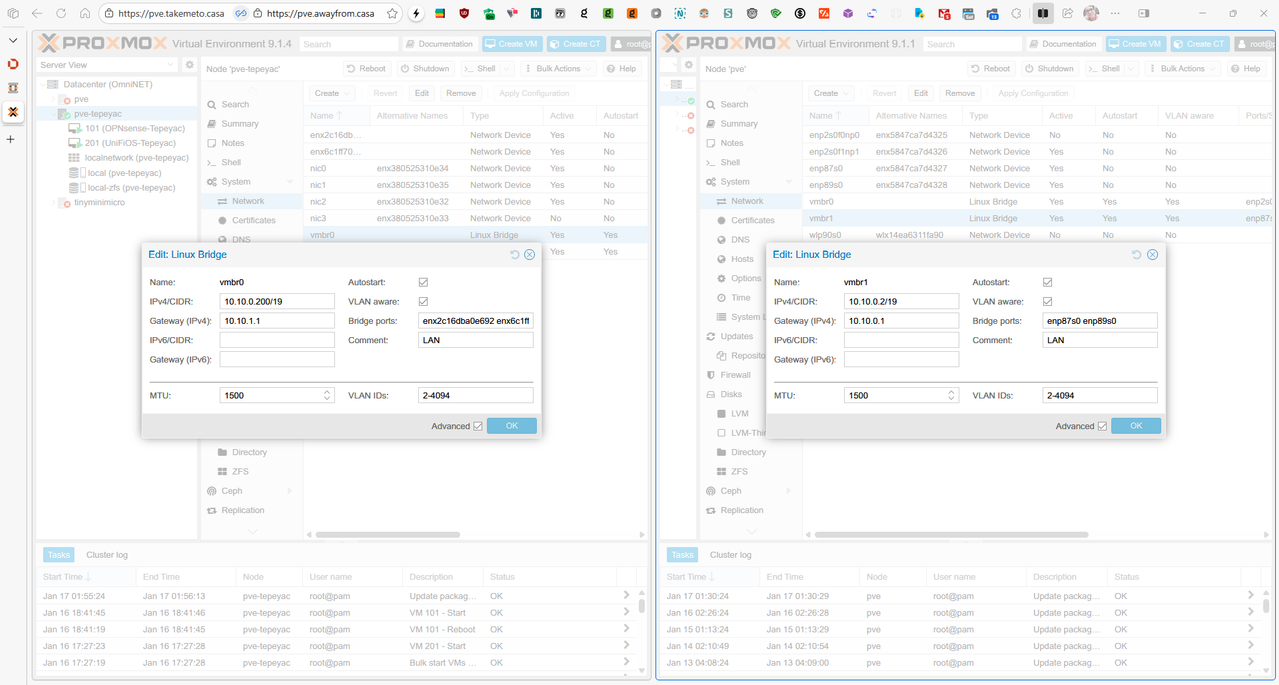The width and height of the screenshot is (1279, 685).
Task: Click the MTU stepper in vmbr0 dialog
Action: [327, 396]
